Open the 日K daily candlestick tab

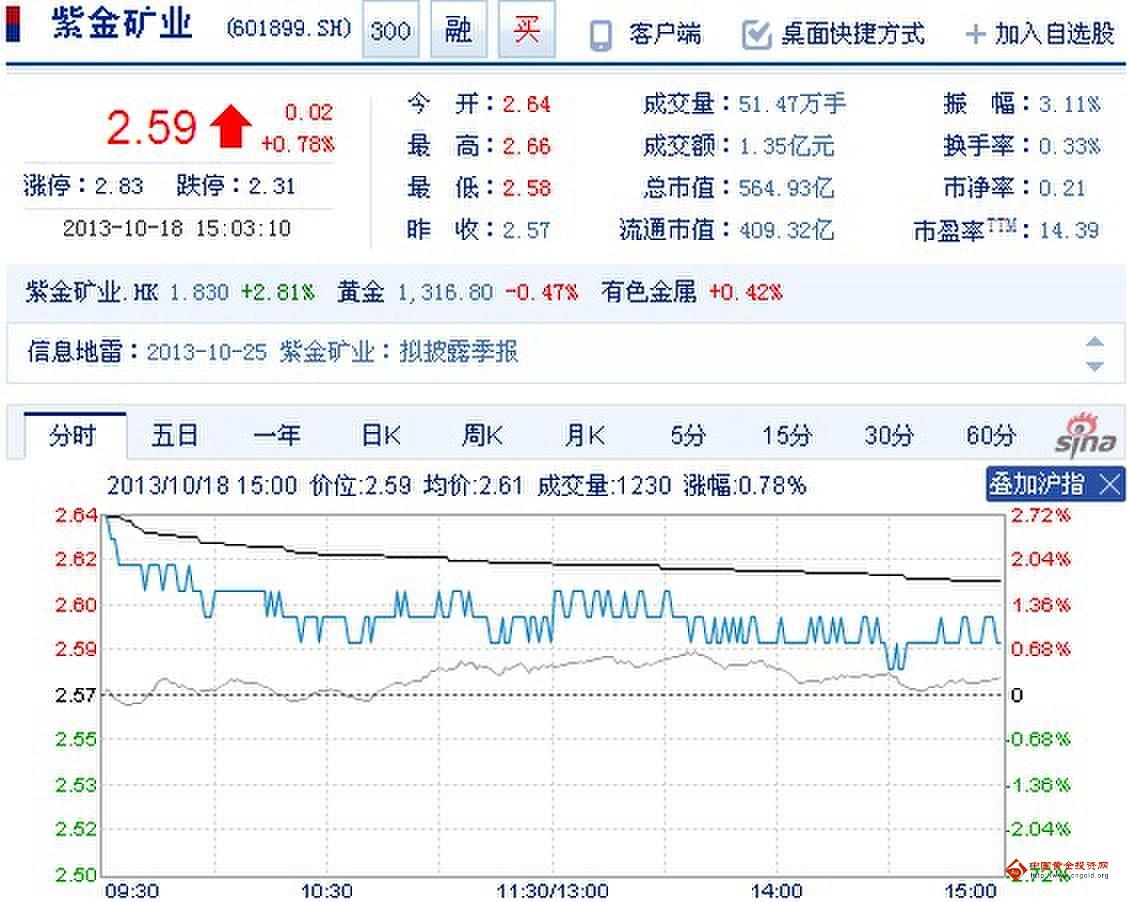coord(381,435)
